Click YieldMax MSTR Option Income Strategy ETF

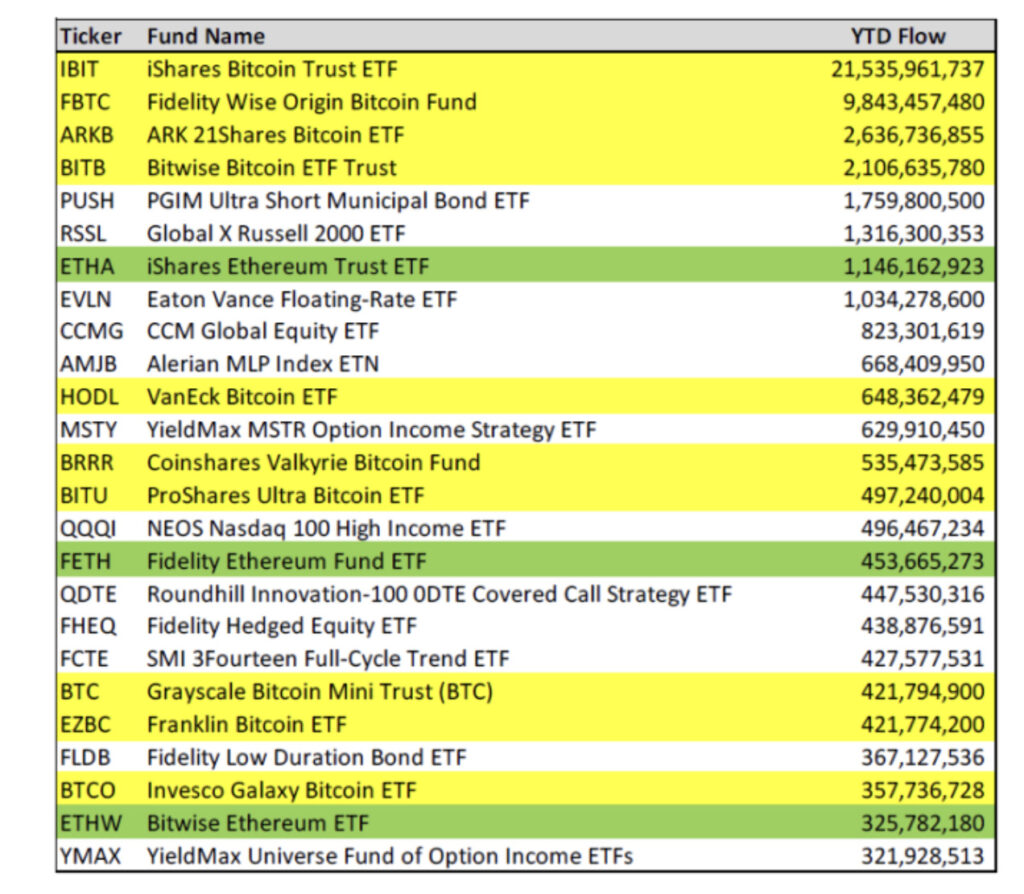371,430
